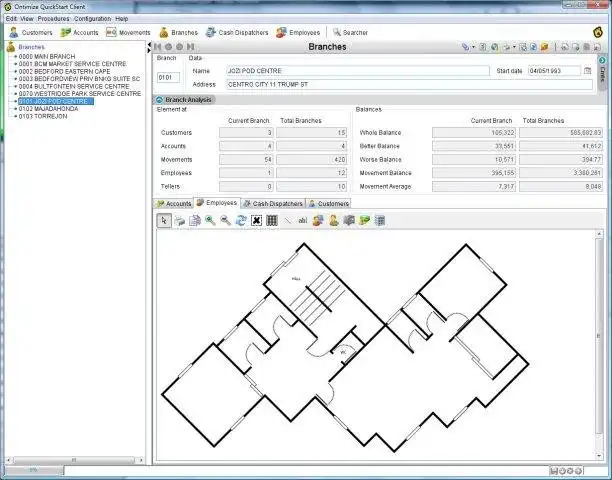Viewport: 612px width, 480px height.
Task: Open the Searcher tool
Action: [x=350, y=32]
